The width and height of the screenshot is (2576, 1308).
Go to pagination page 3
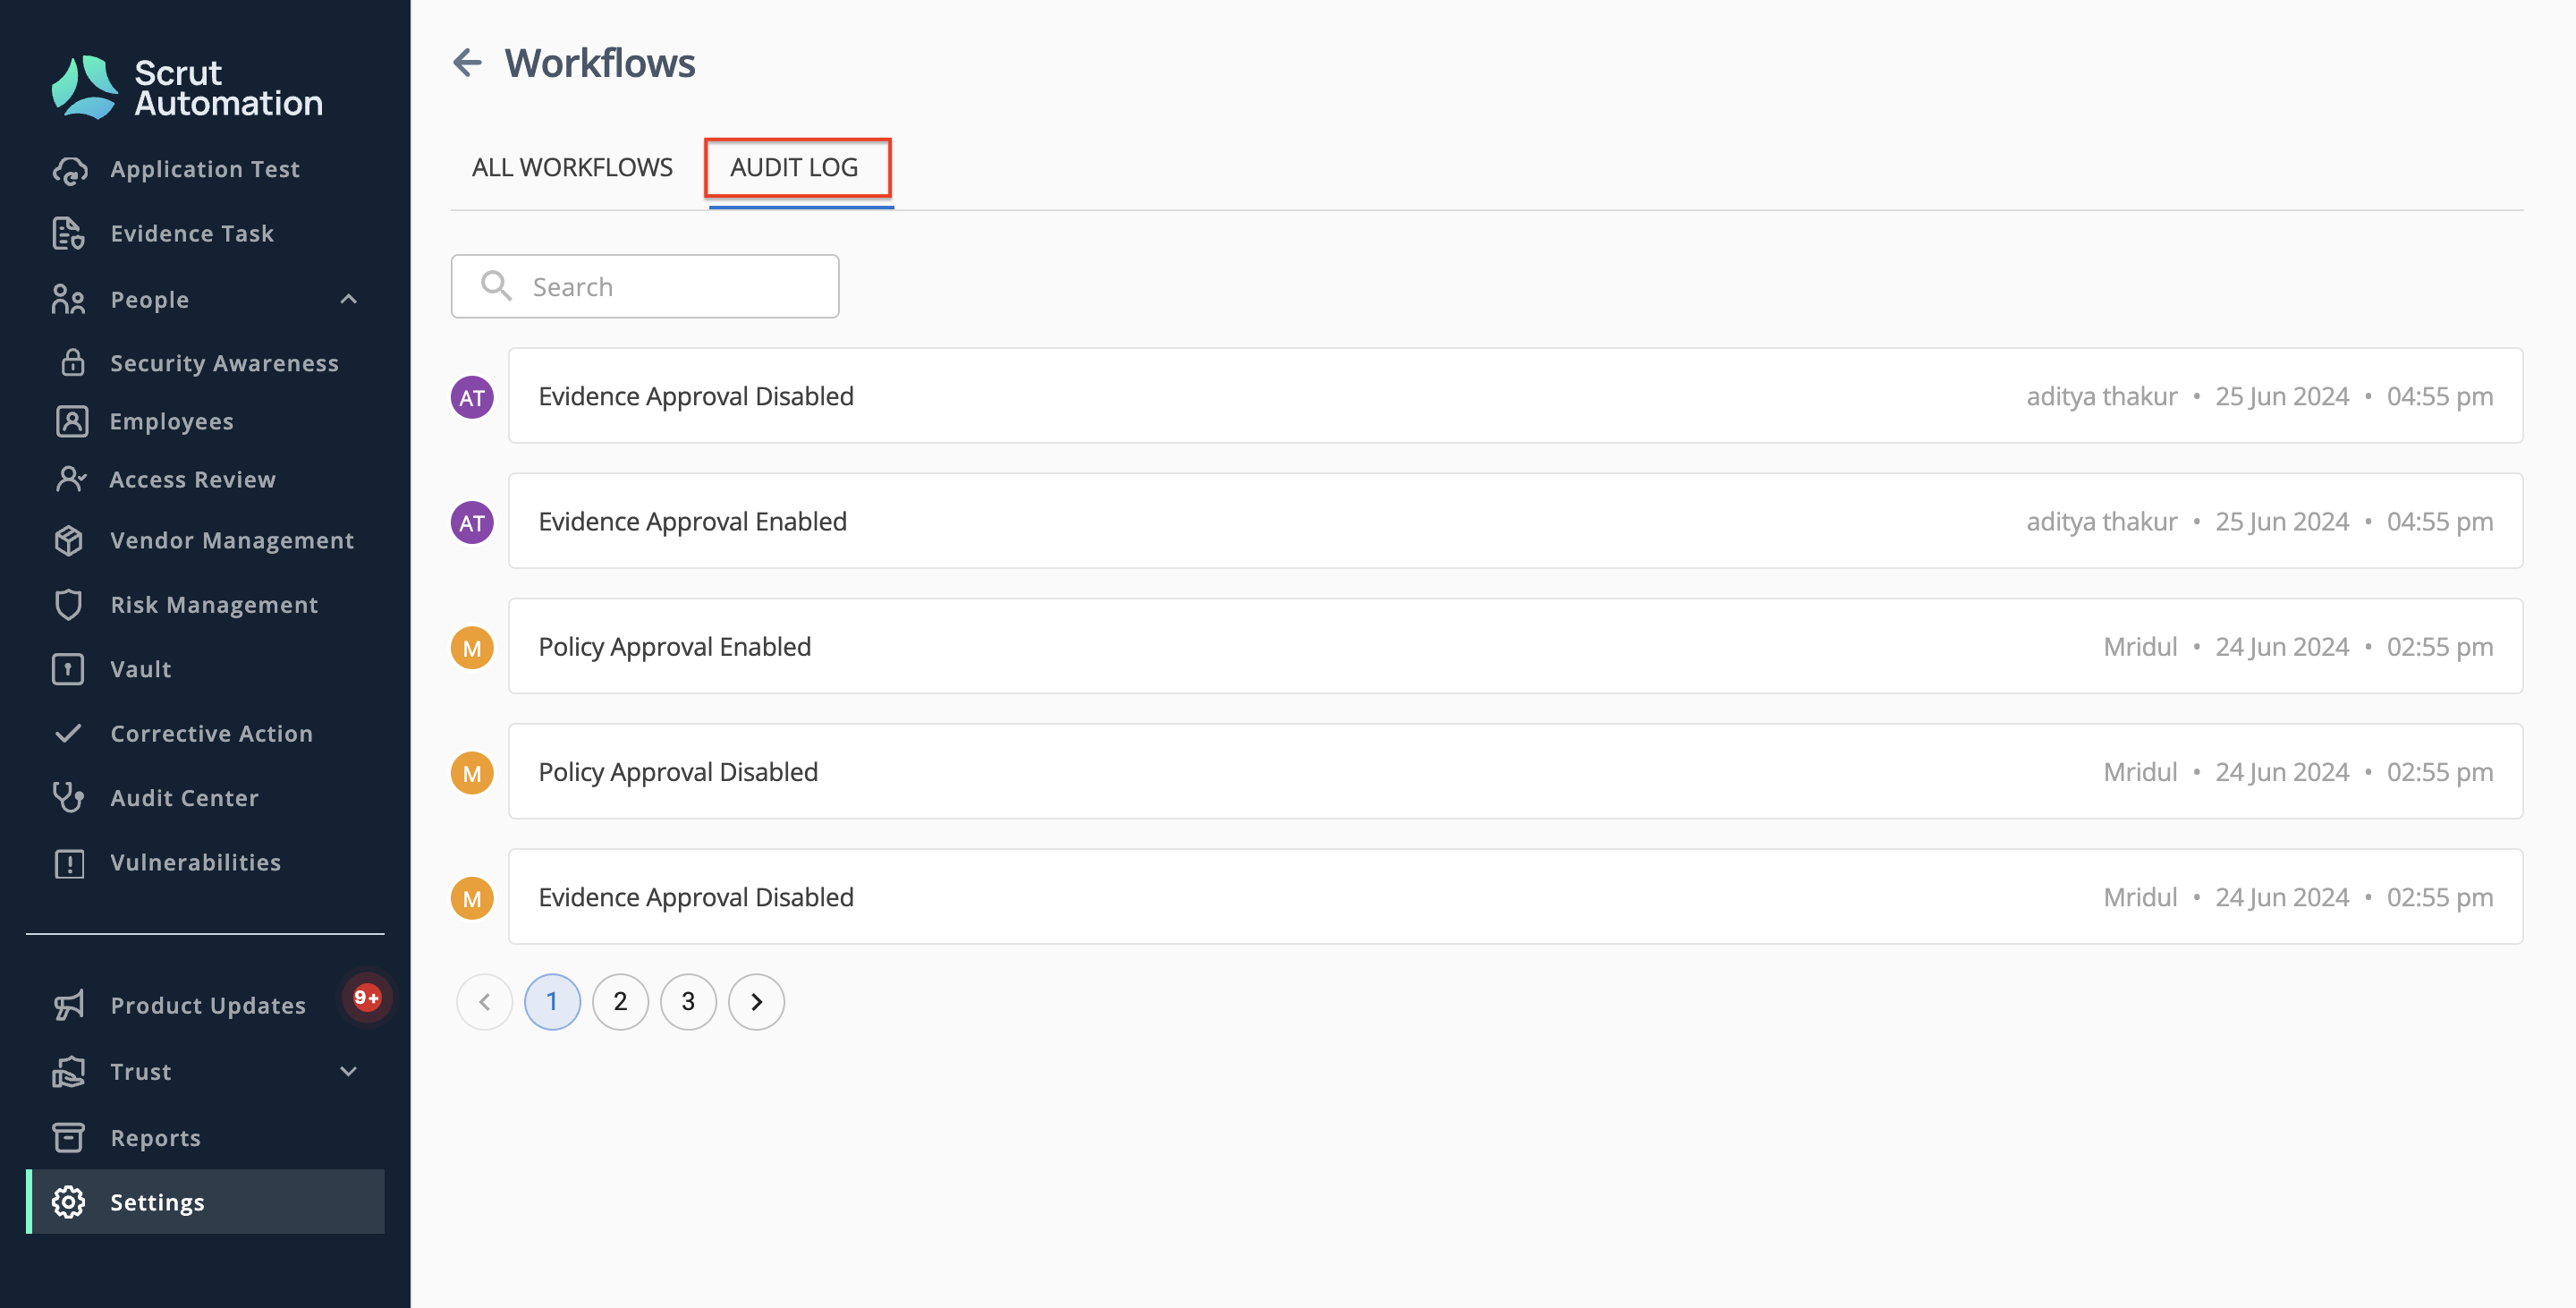[x=688, y=1001]
